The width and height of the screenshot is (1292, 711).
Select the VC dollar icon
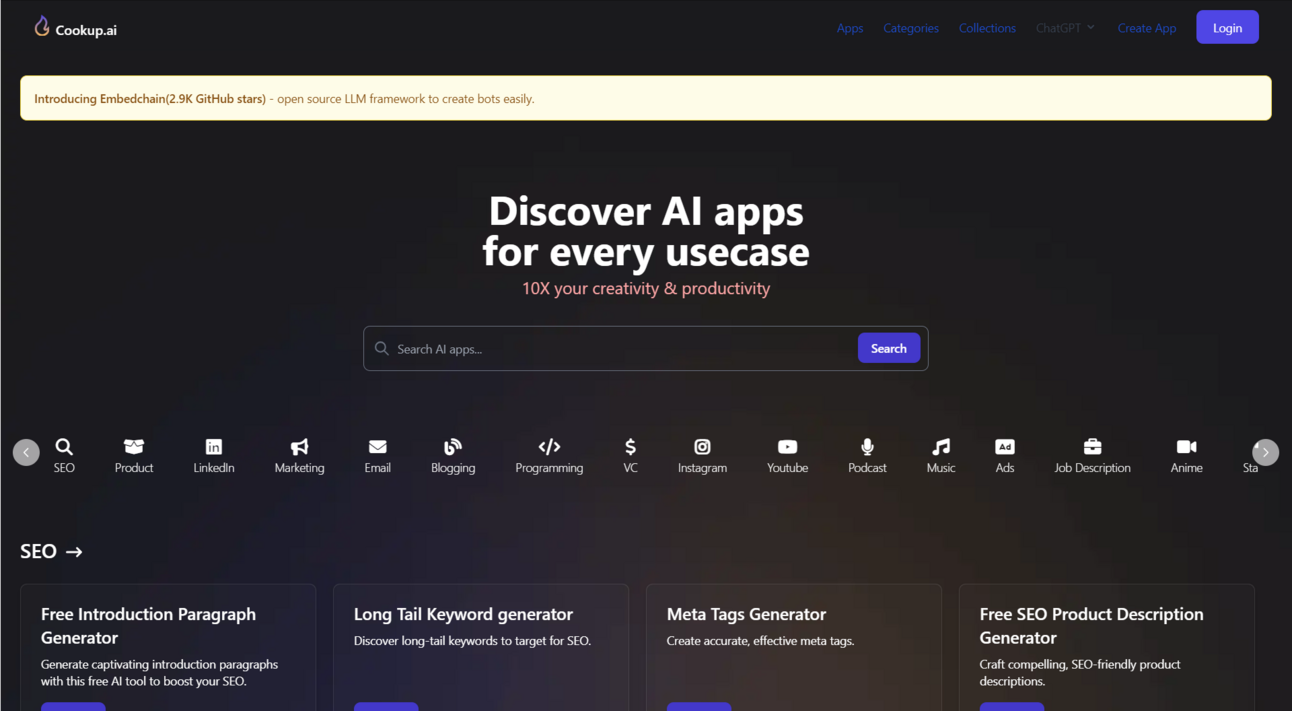pos(630,448)
